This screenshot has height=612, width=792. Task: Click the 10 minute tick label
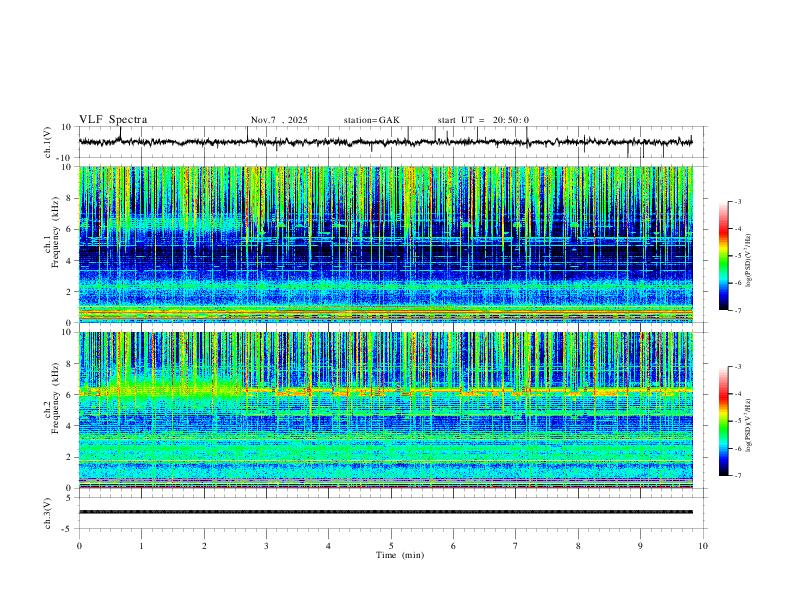703,546
